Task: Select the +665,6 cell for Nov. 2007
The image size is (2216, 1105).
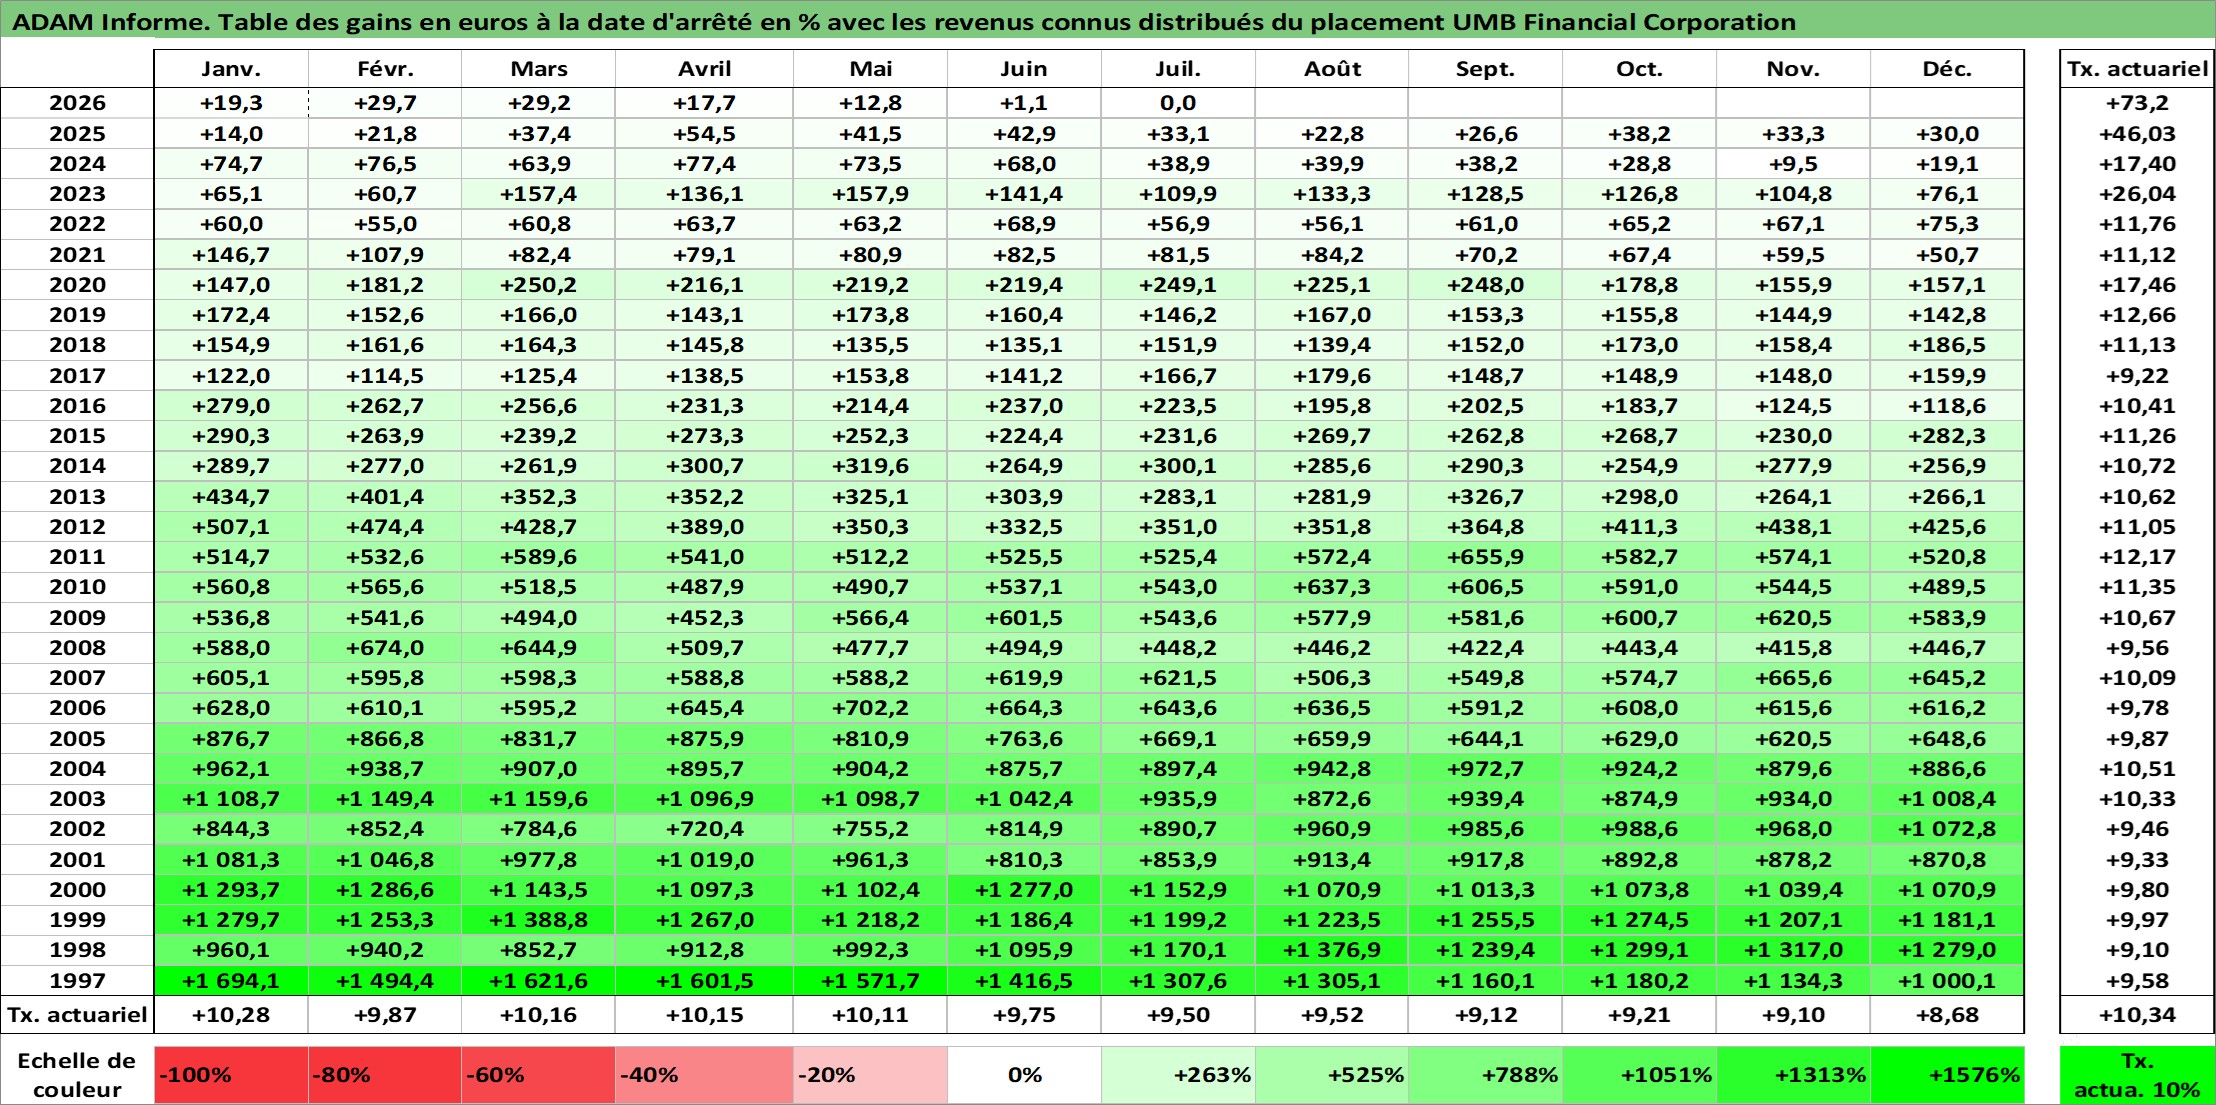Action: (x=1793, y=678)
